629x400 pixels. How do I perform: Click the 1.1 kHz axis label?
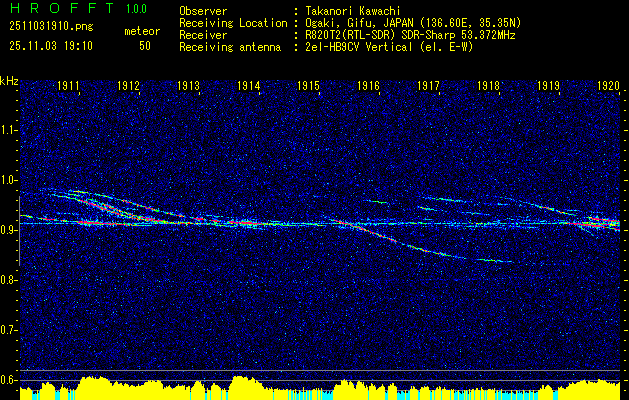click(9, 130)
